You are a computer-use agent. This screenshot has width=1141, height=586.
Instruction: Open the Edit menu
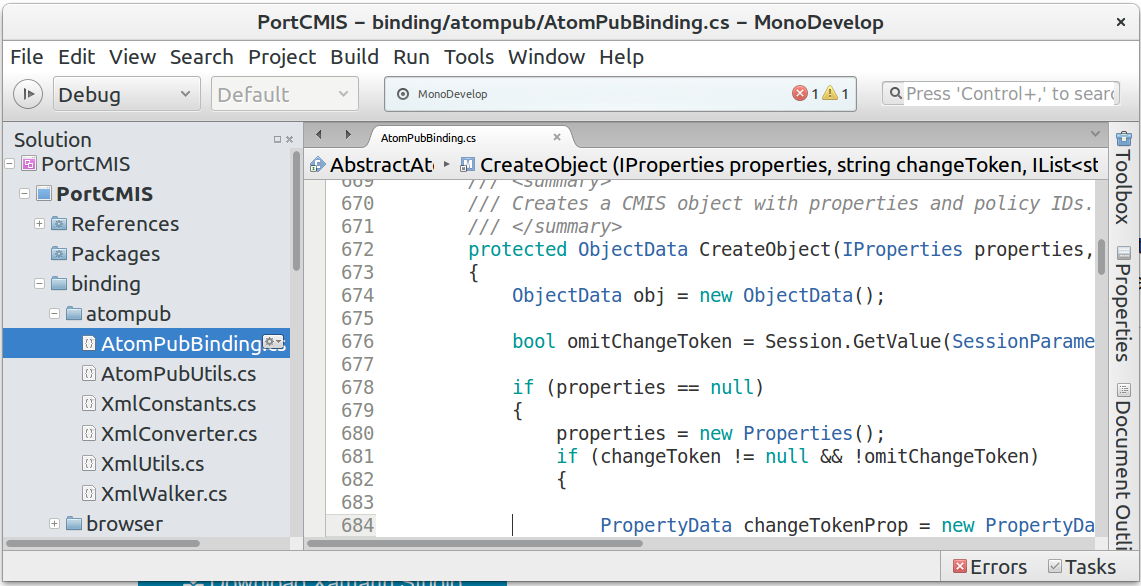76,57
